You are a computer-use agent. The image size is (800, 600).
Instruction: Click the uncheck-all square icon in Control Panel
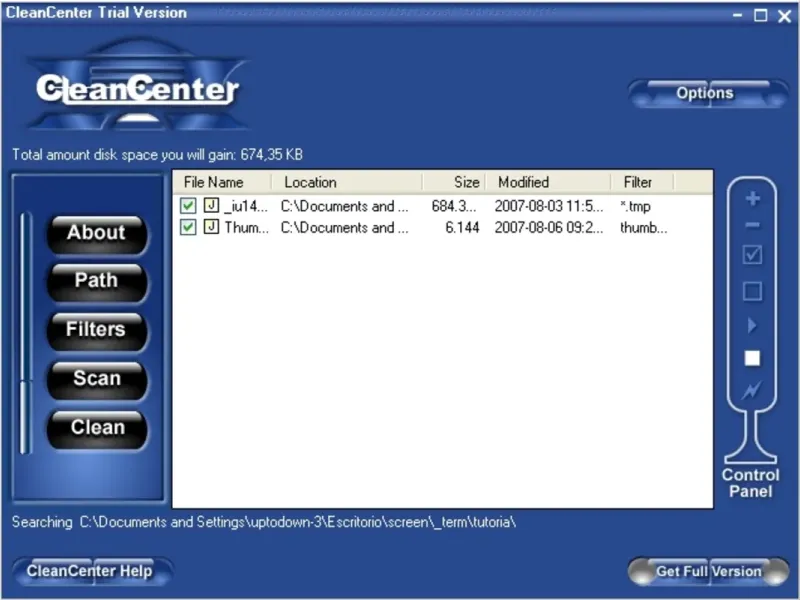[753, 291]
